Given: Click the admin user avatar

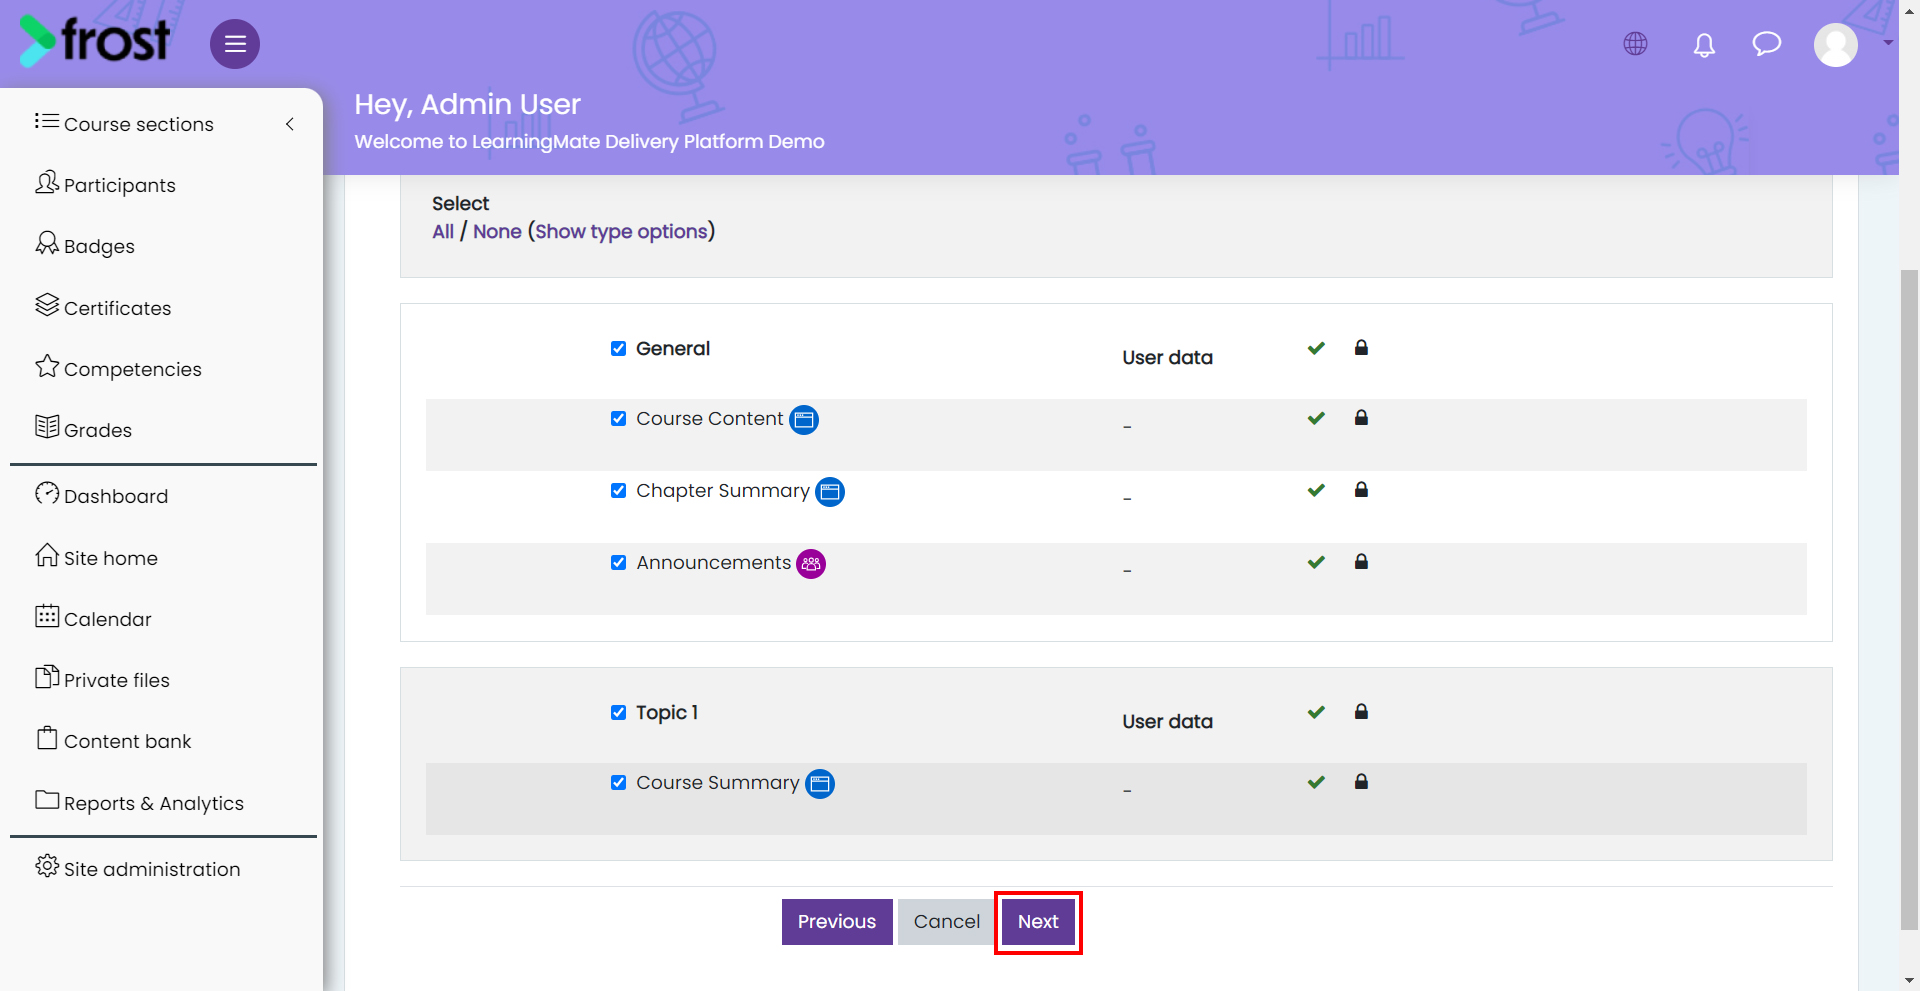Looking at the screenshot, I should 1836,45.
